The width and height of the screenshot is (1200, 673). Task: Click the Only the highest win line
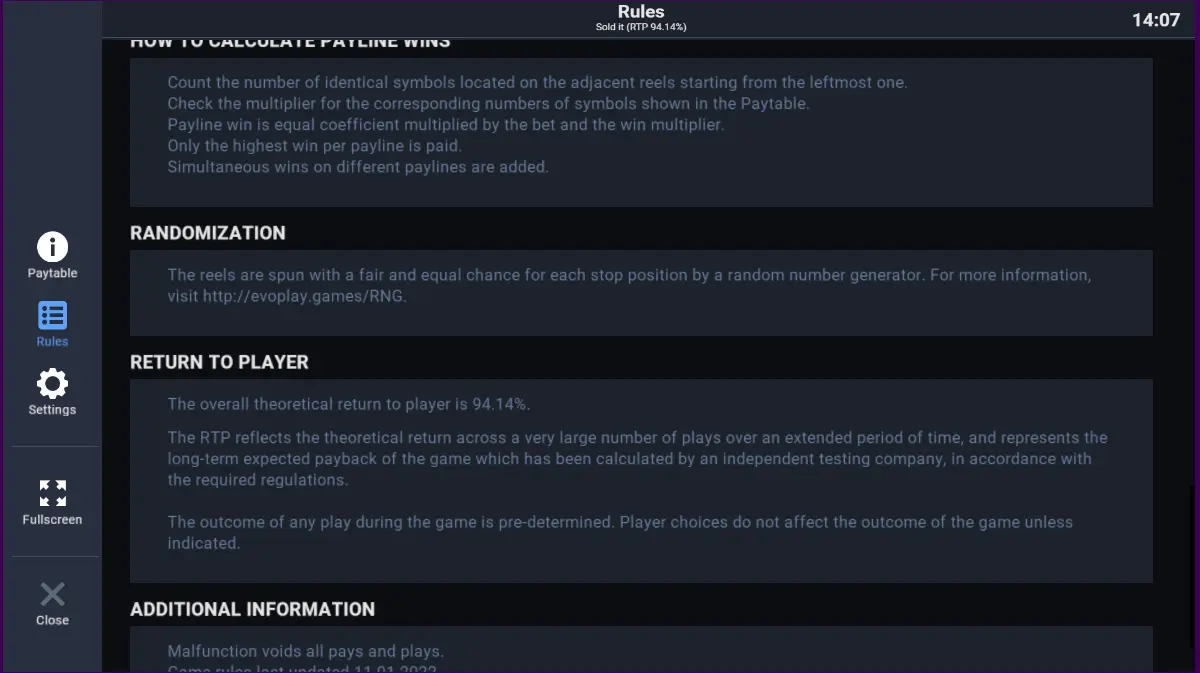315,146
